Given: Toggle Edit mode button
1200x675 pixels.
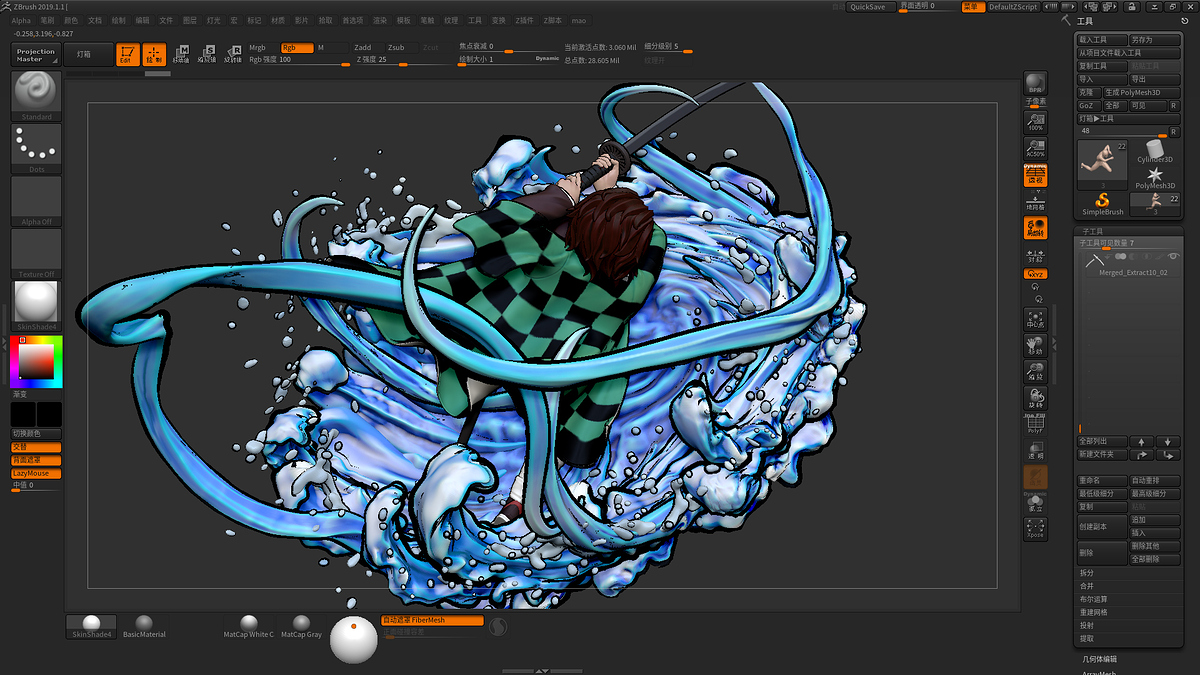Looking at the screenshot, I should coord(127,55).
